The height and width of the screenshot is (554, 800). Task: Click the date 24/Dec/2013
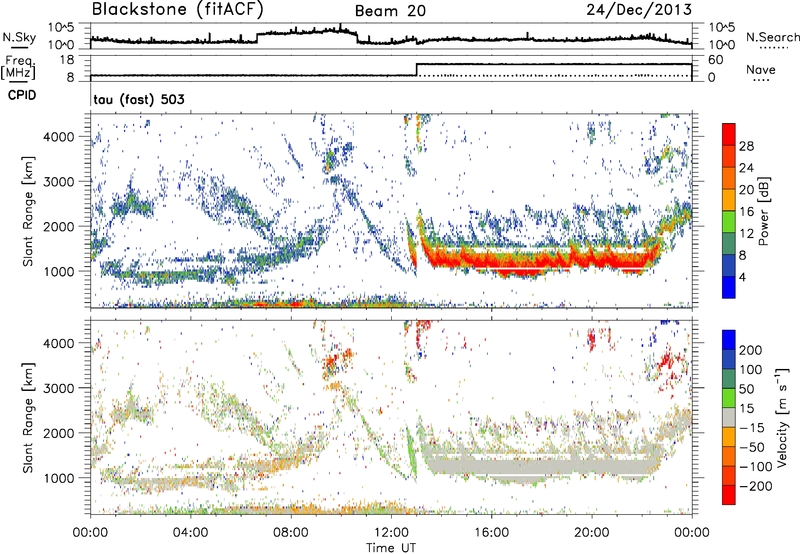639,10
